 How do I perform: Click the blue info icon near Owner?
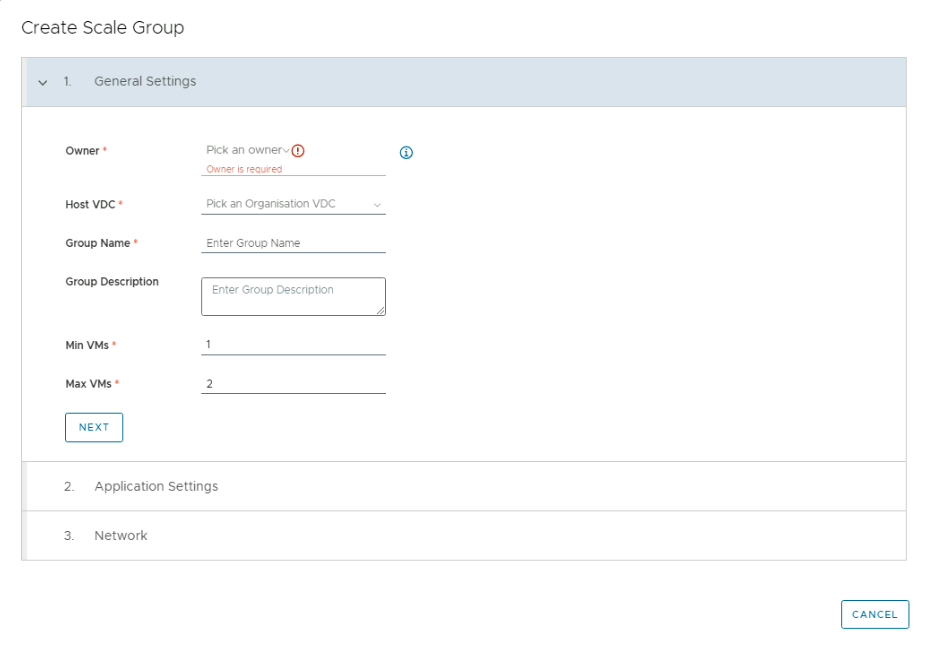coord(406,153)
